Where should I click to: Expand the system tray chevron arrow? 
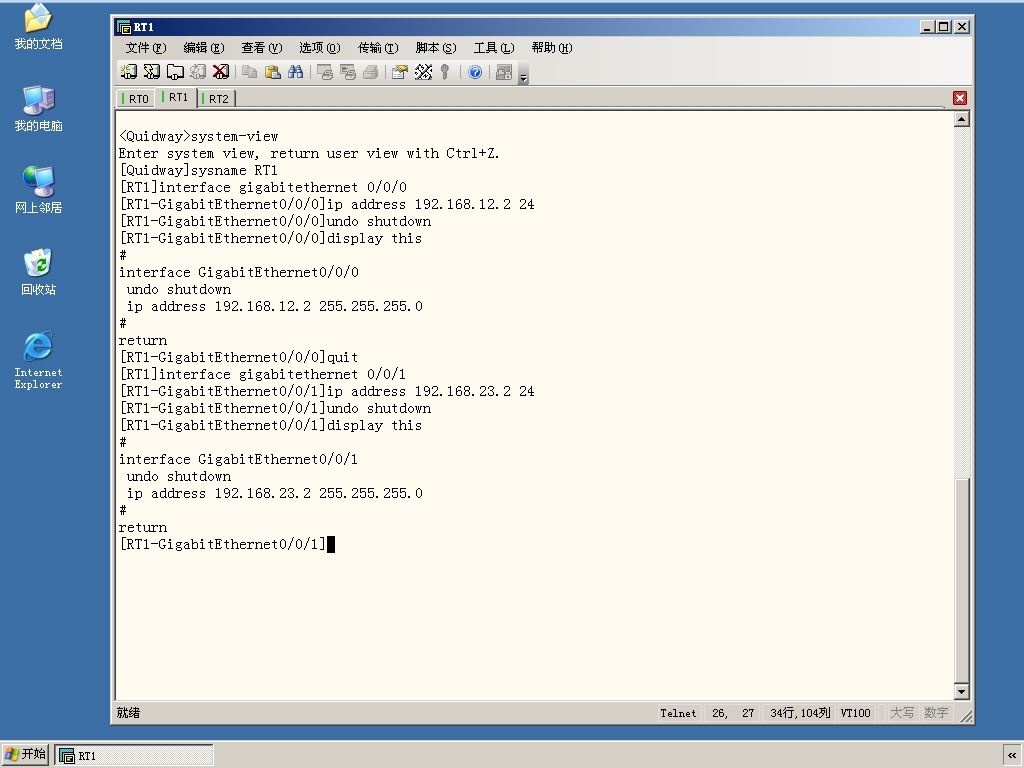click(1012, 756)
